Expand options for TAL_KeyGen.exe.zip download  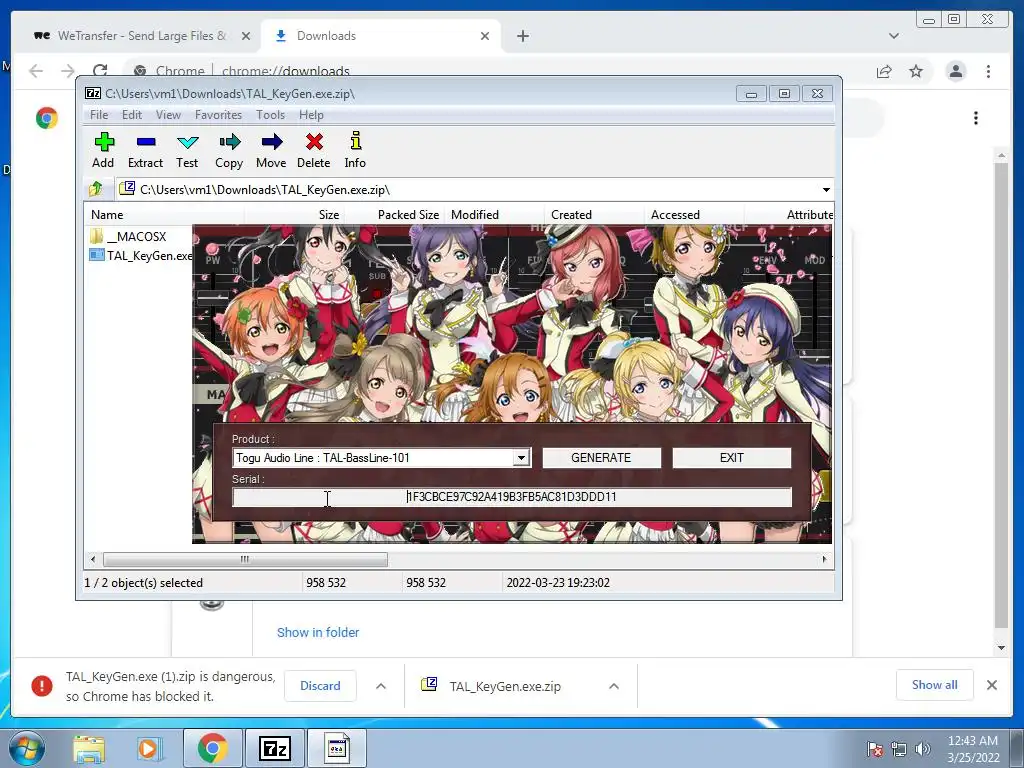(x=614, y=686)
